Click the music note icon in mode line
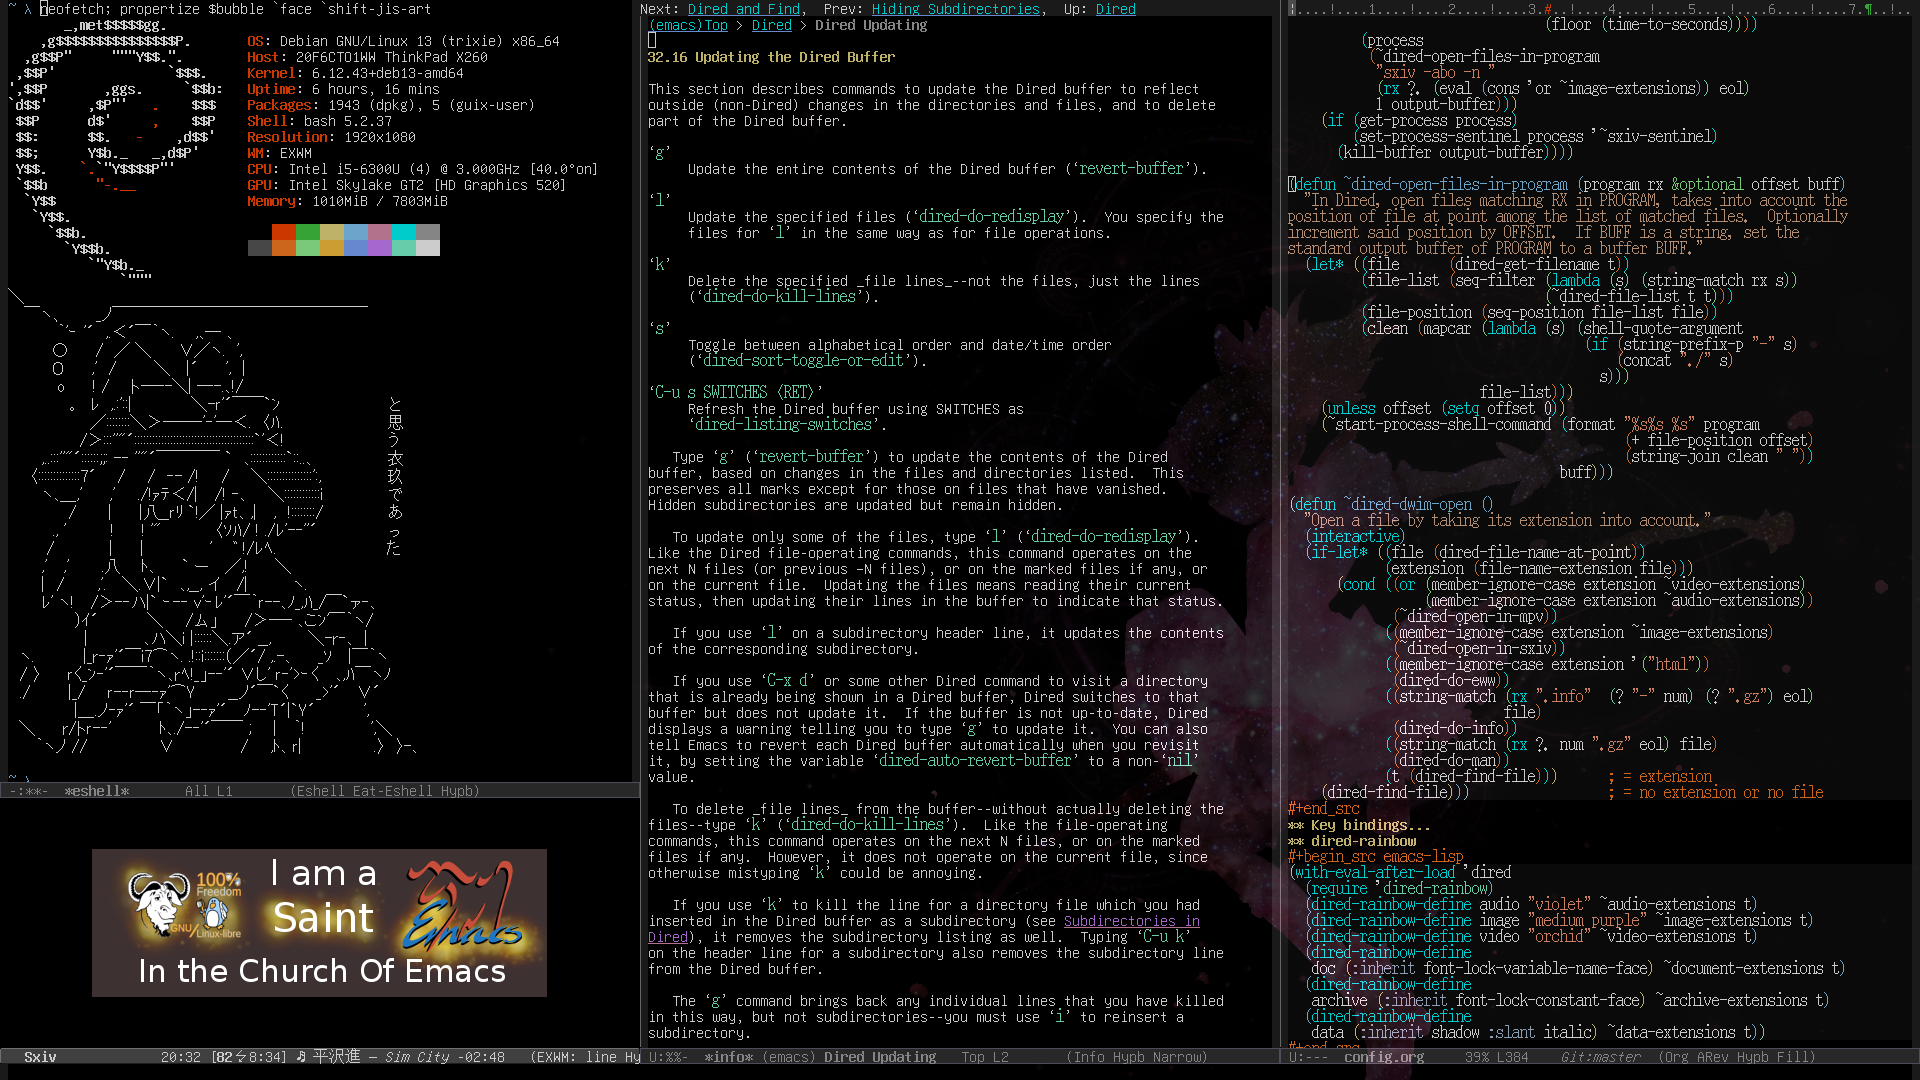Screen dimensions: 1920x1080 (301, 1057)
